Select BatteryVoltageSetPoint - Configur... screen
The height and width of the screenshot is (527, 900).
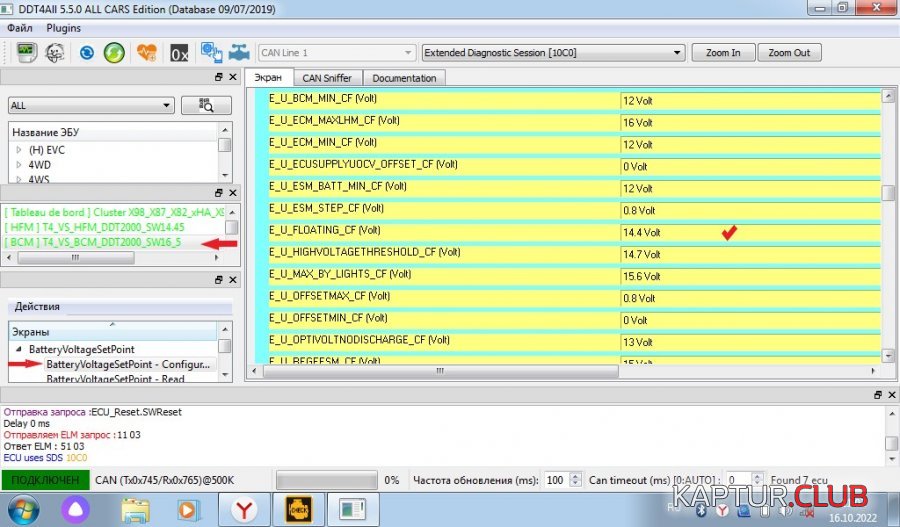click(x=127, y=364)
